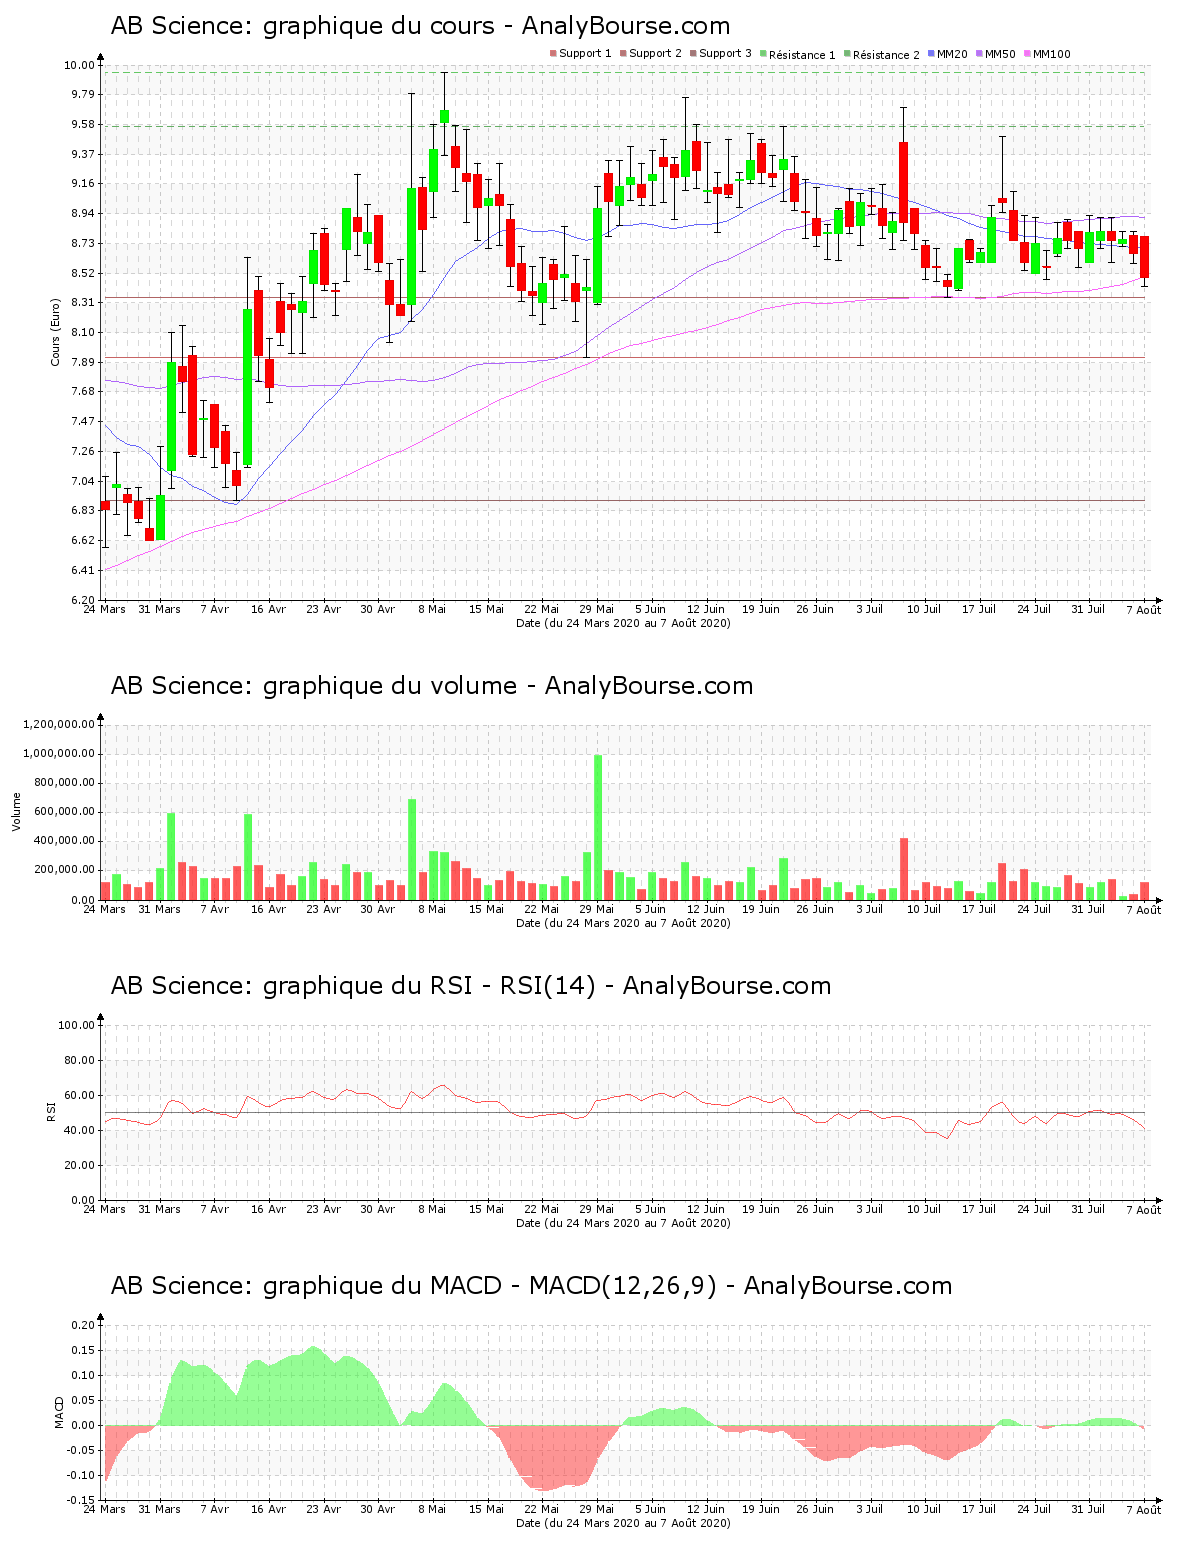Click the 100.00 value on RSI axis
The height and width of the screenshot is (1550, 1200).
76,1025
